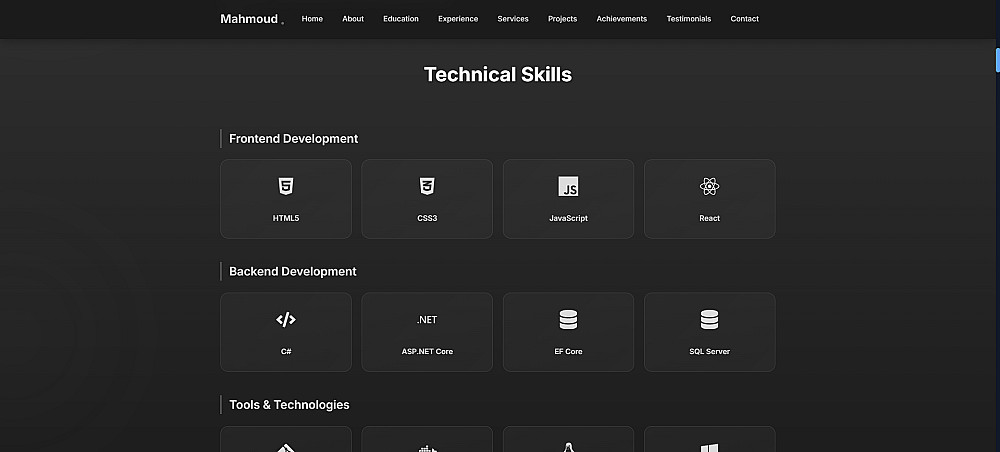
Task: Click the EF Core label text
Action: click(568, 351)
